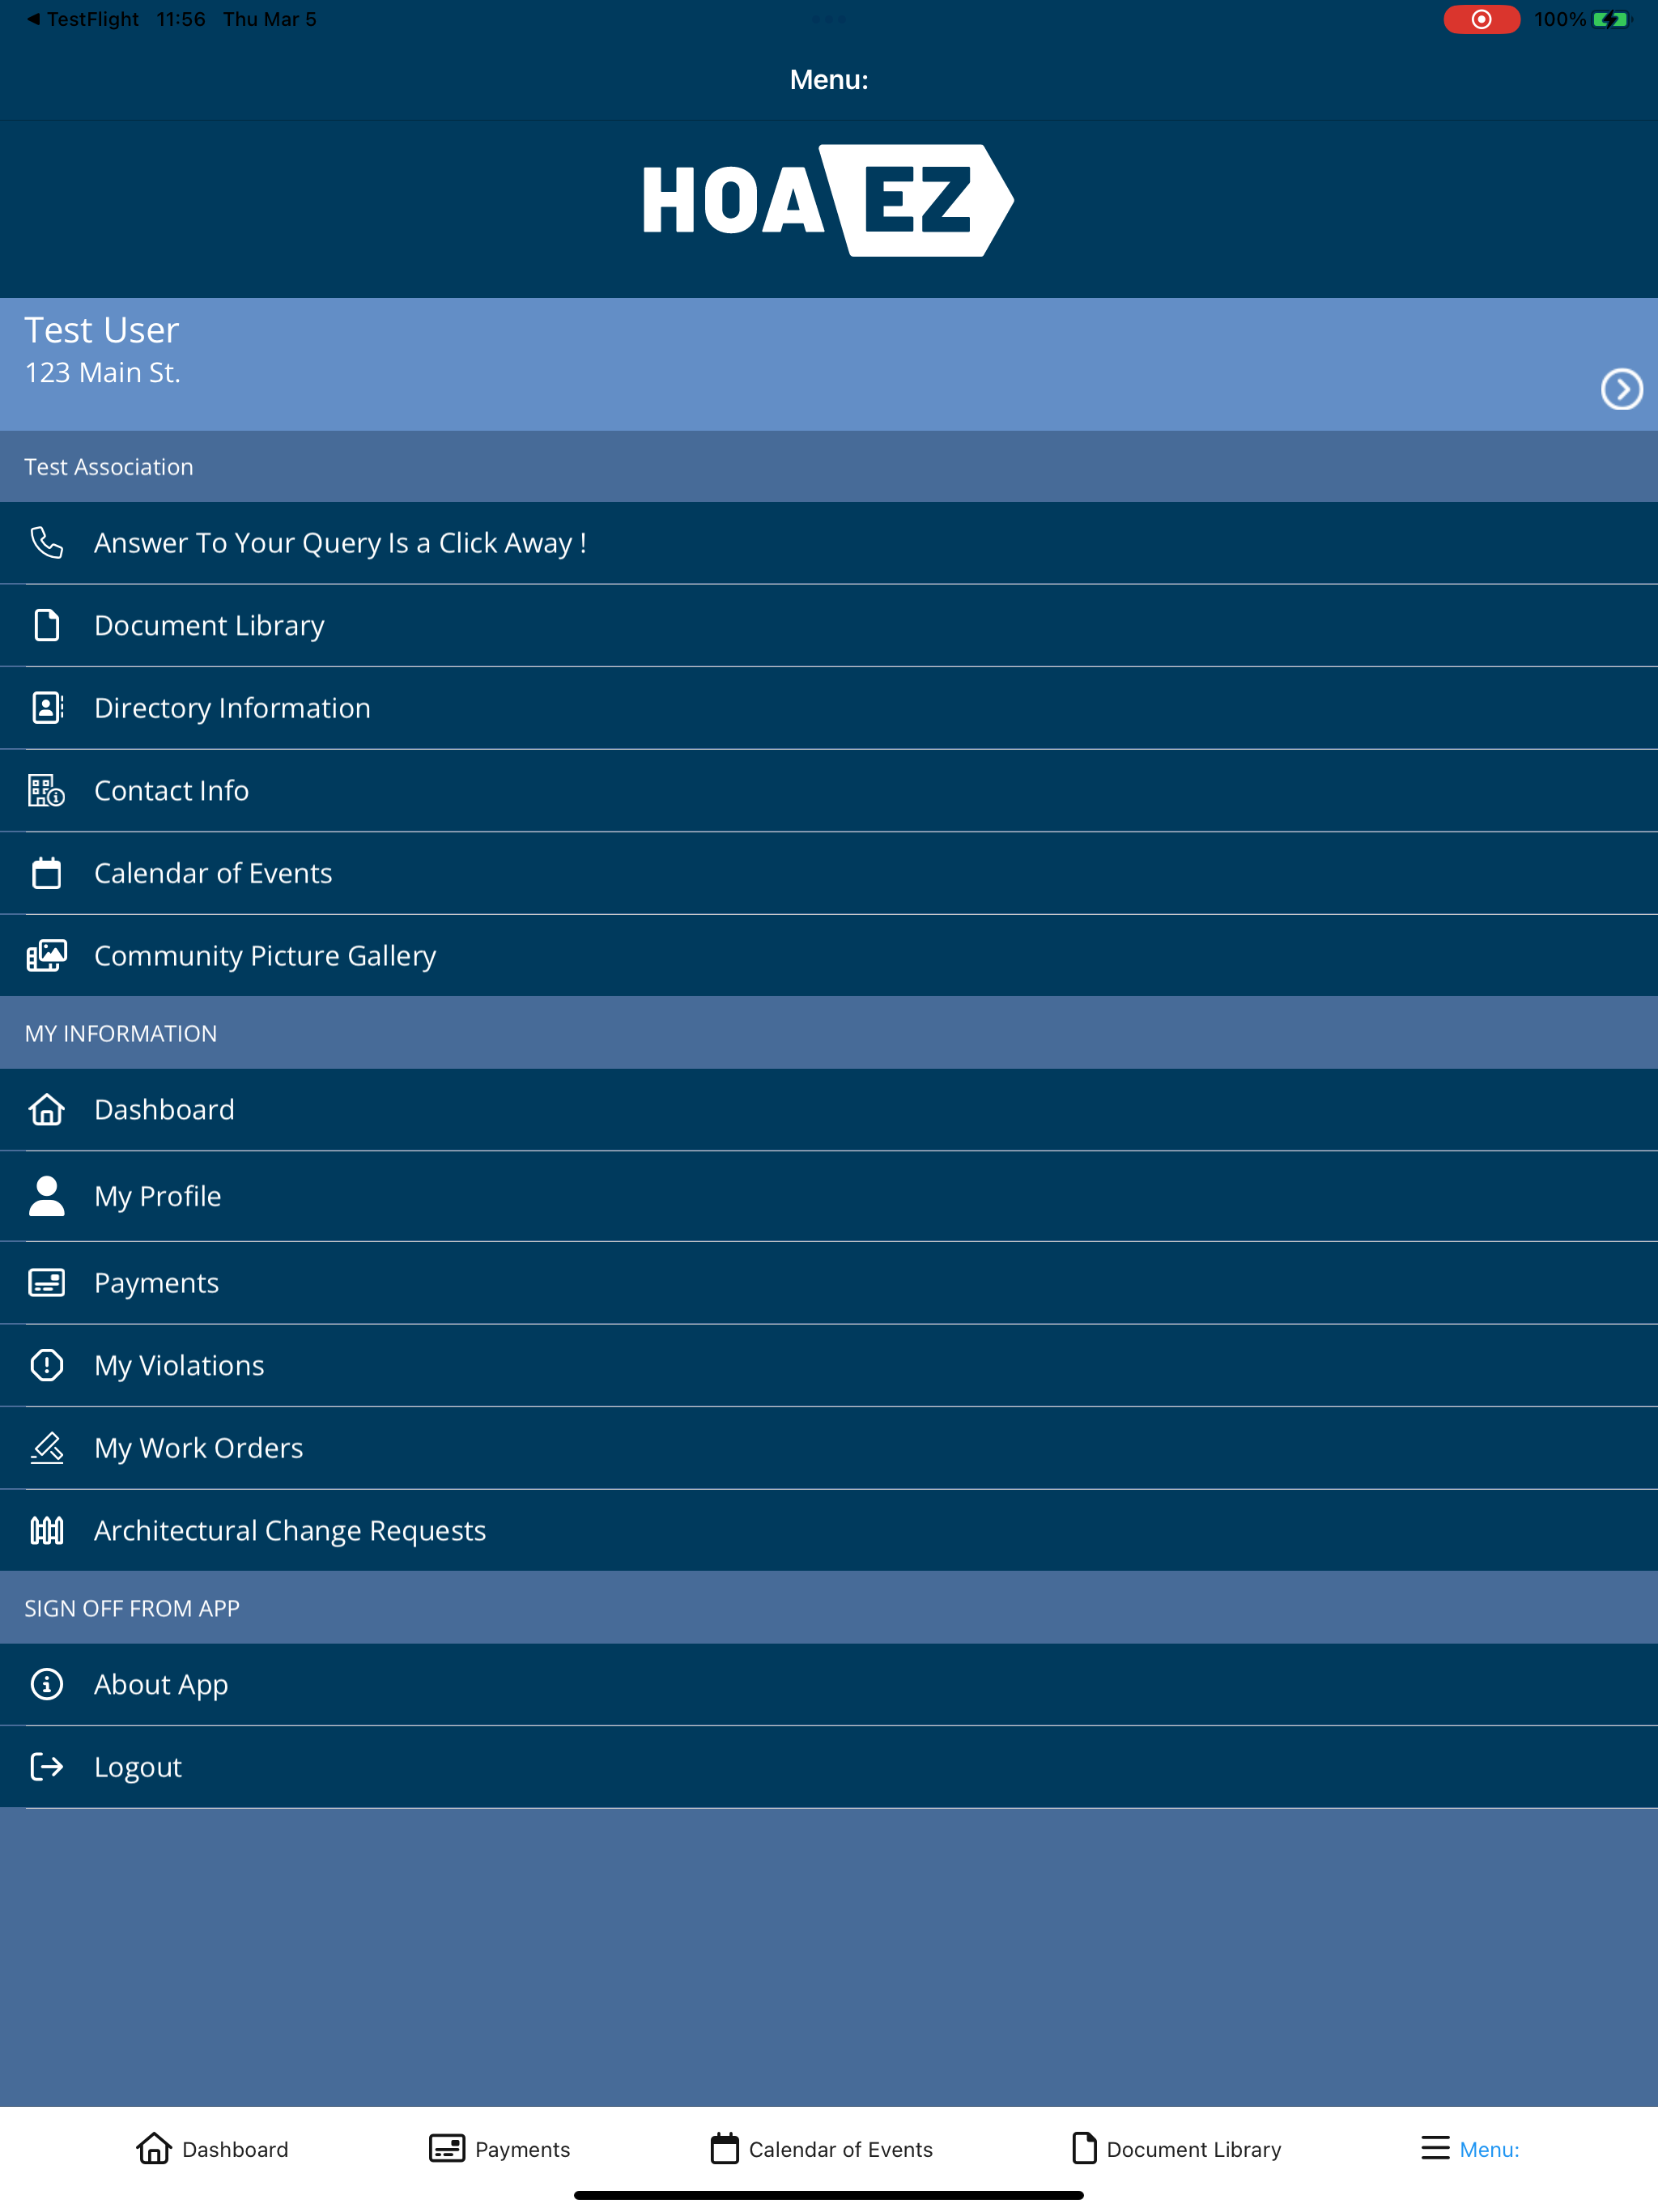Tap the 11:56 clock in the status bar

coord(181,19)
